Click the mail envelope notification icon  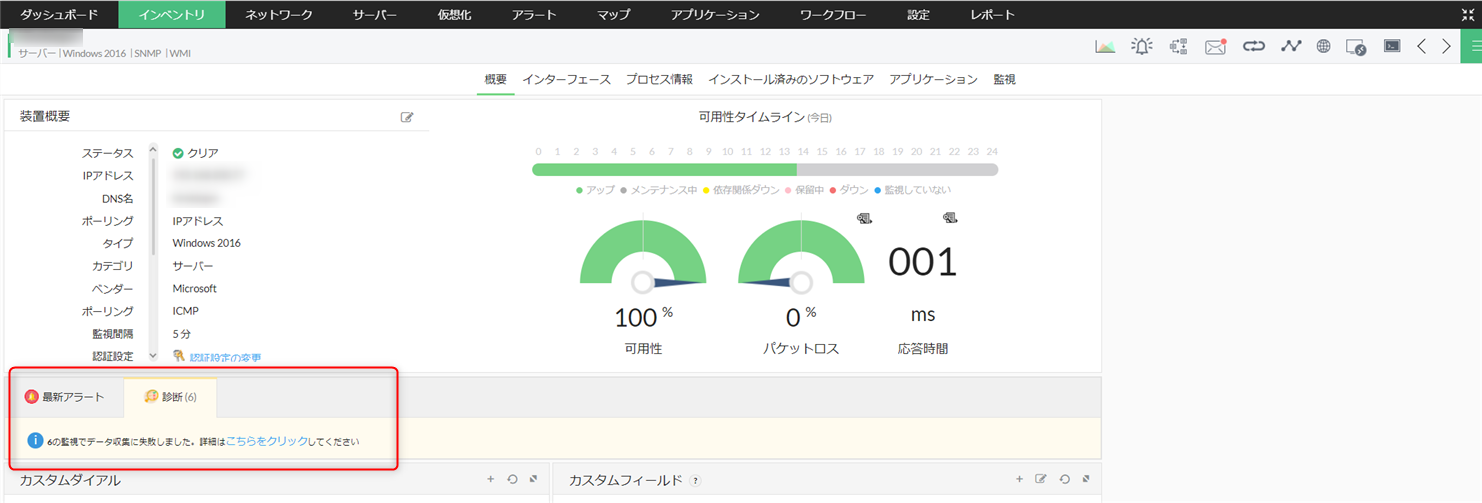pyautogui.click(x=1215, y=47)
